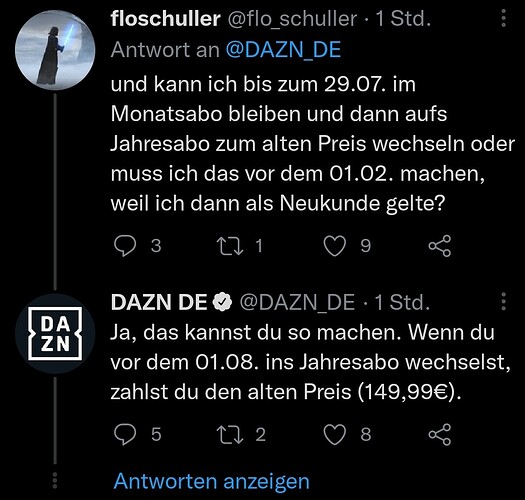Open more options for DAZN DE's tweet
The width and height of the screenshot is (525, 500).
(x=503, y=301)
